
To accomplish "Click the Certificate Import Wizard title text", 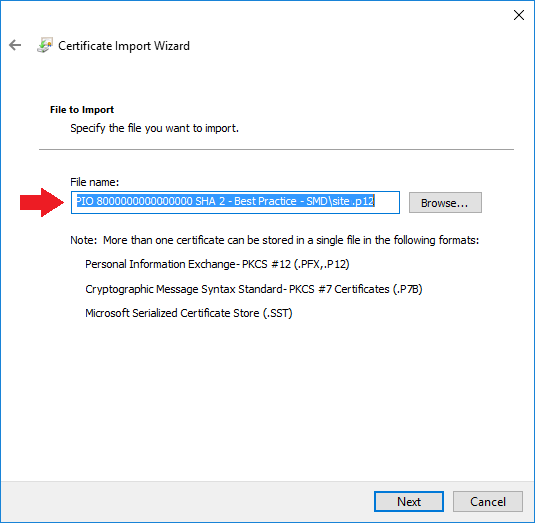I will coord(124,46).
